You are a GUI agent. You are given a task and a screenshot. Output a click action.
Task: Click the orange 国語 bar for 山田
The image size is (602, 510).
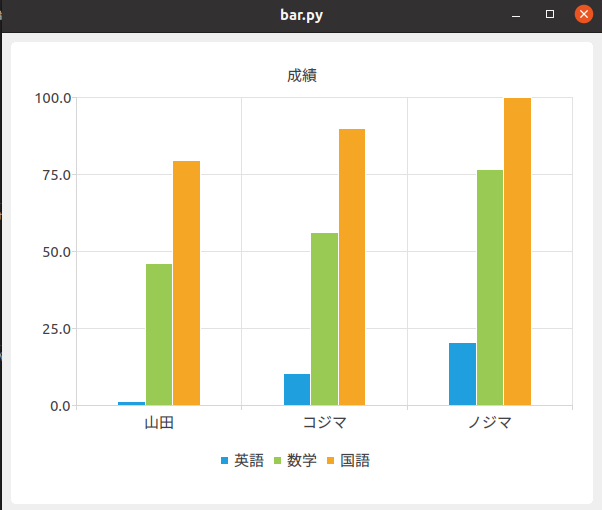pyautogui.click(x=187, y=283)
